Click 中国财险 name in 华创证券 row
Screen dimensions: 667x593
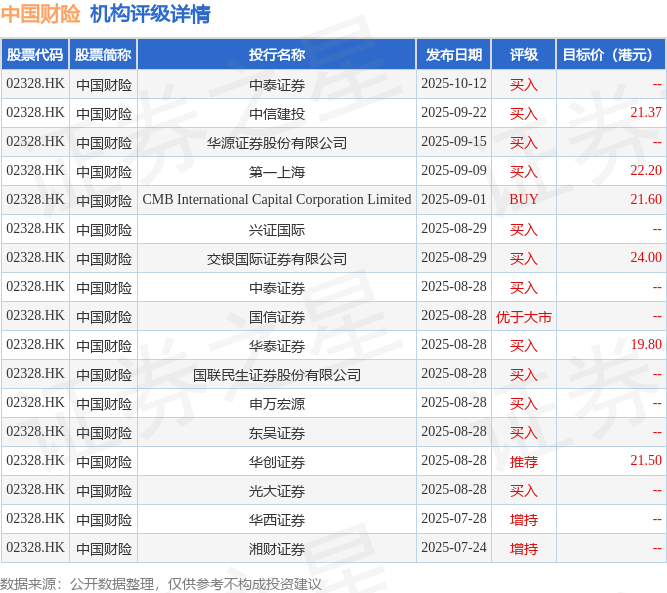pyautogui.click(x=104, y=462)
